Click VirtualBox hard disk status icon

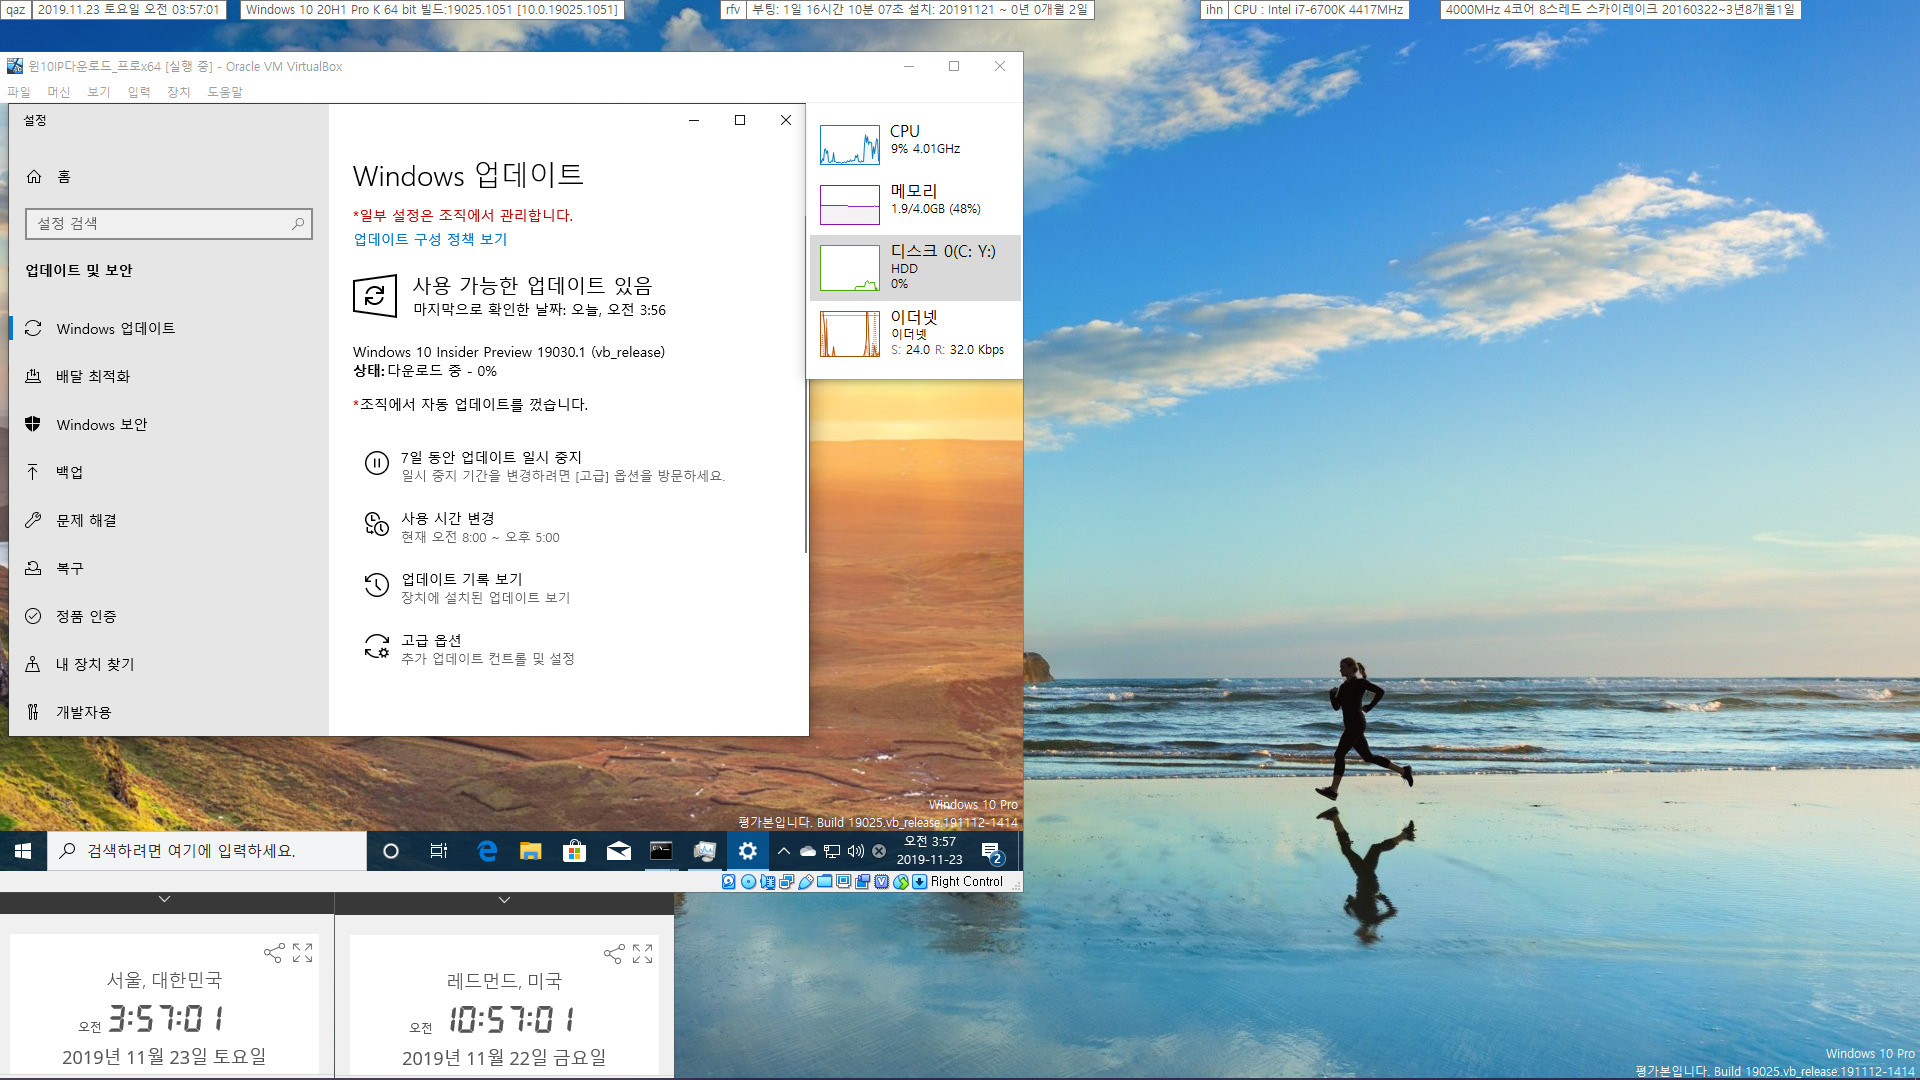click(x=729, y=881)
